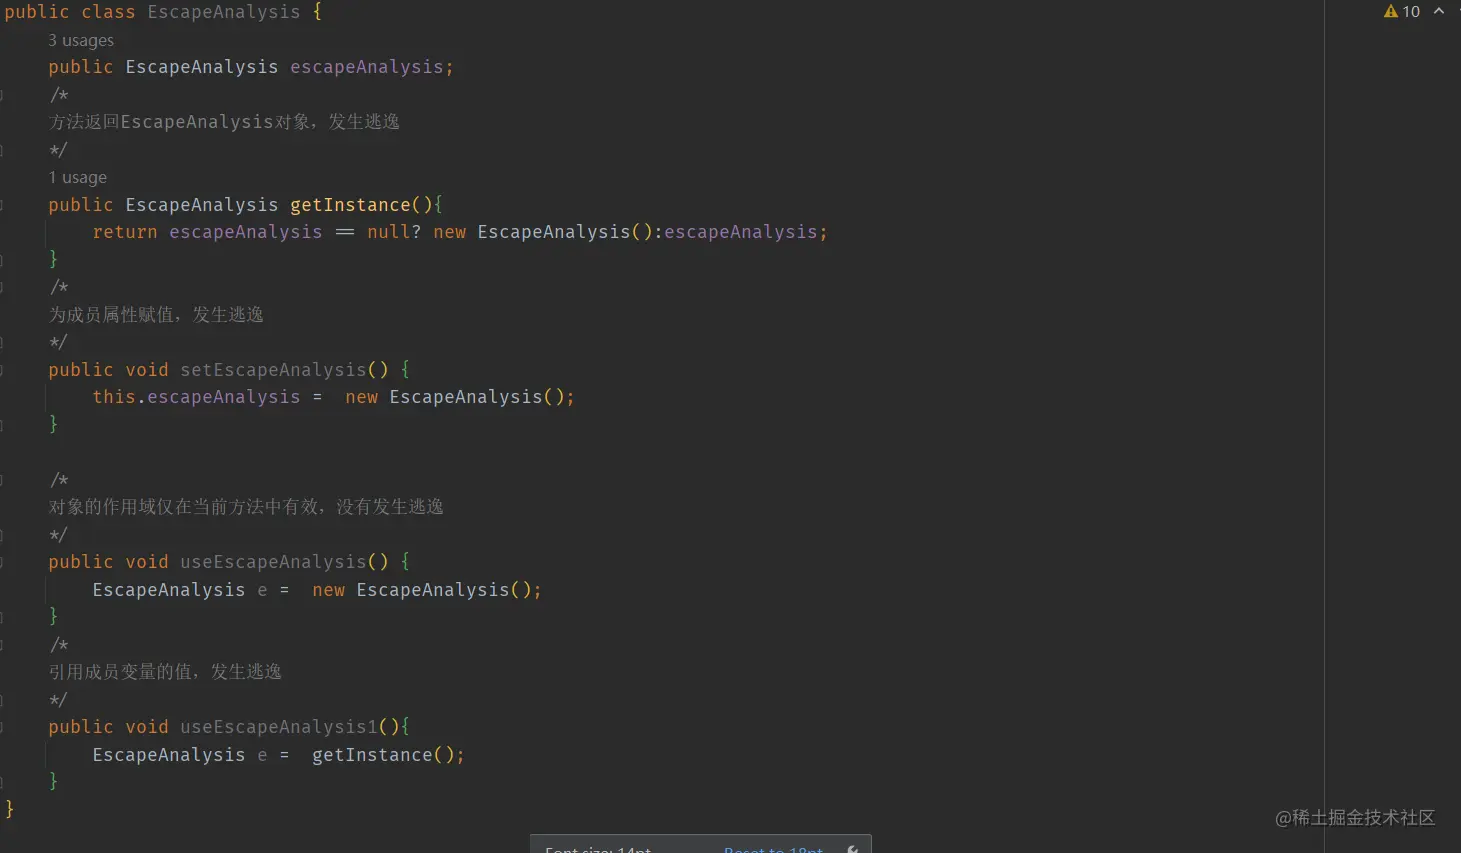Click the getInstance method name in its declaration
The width and height of the screenshot is (1461, 853).
click(x=350, y=205)
